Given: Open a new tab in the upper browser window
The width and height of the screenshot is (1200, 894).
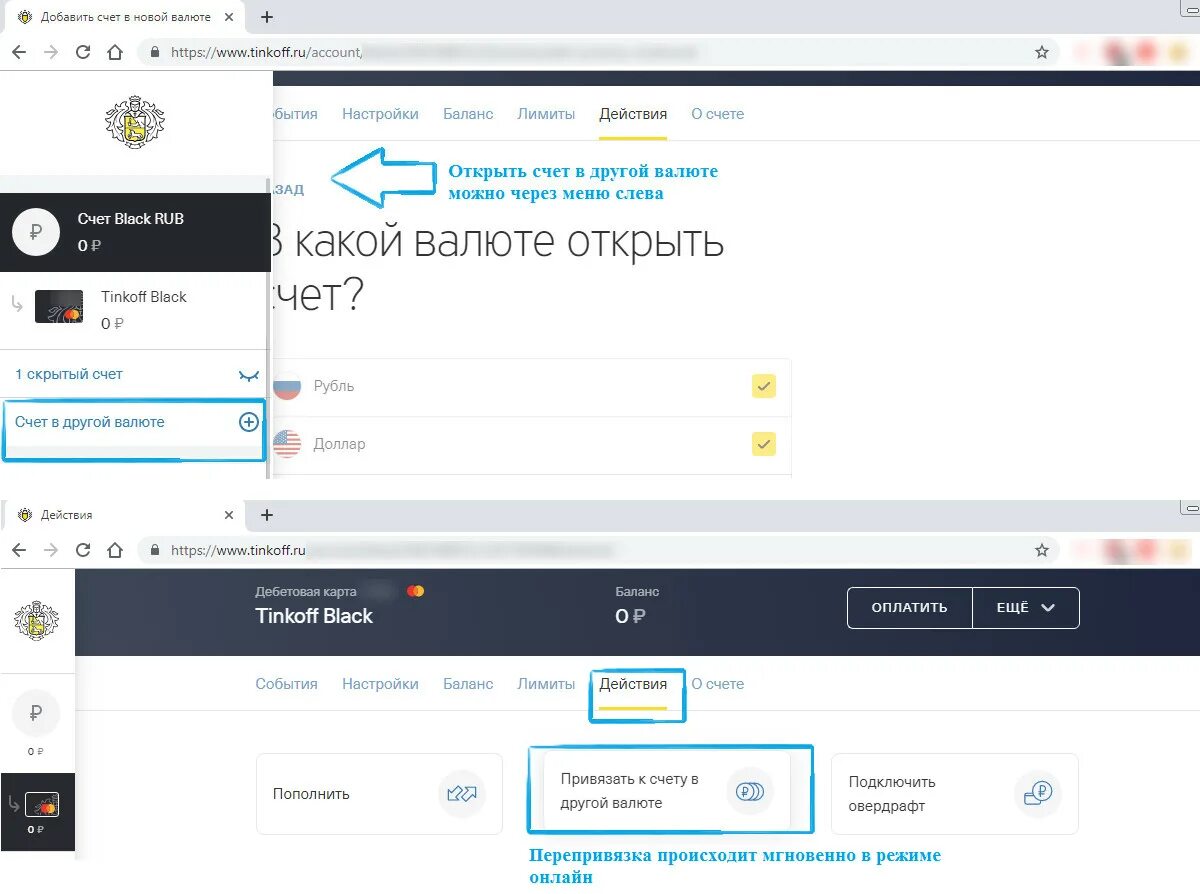Looking at the screenshot, I should (267, 17).
